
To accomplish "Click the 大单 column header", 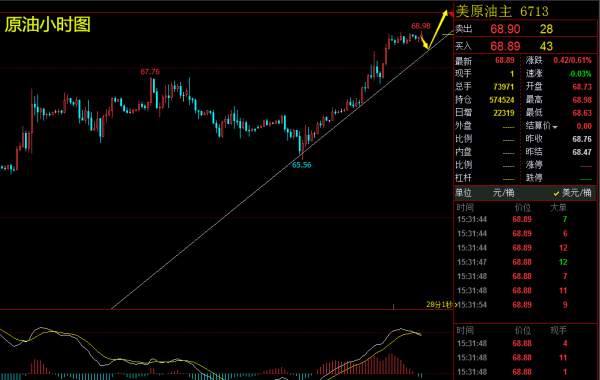I will (558, 208).
